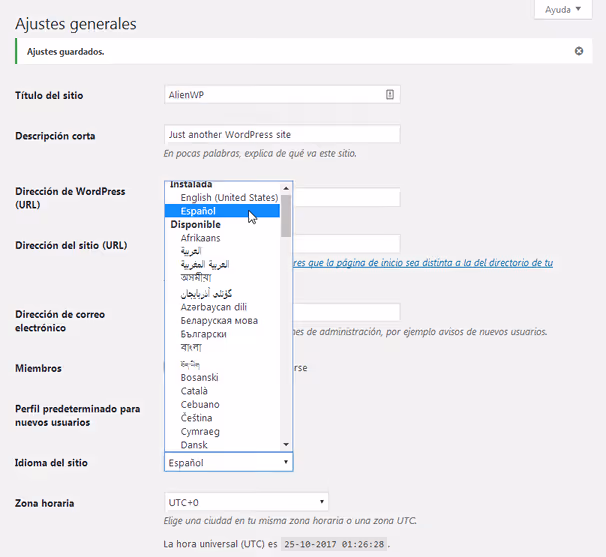Edit the Título del sitio field
This screenshot has height=557, width=606.
[282, 95]
